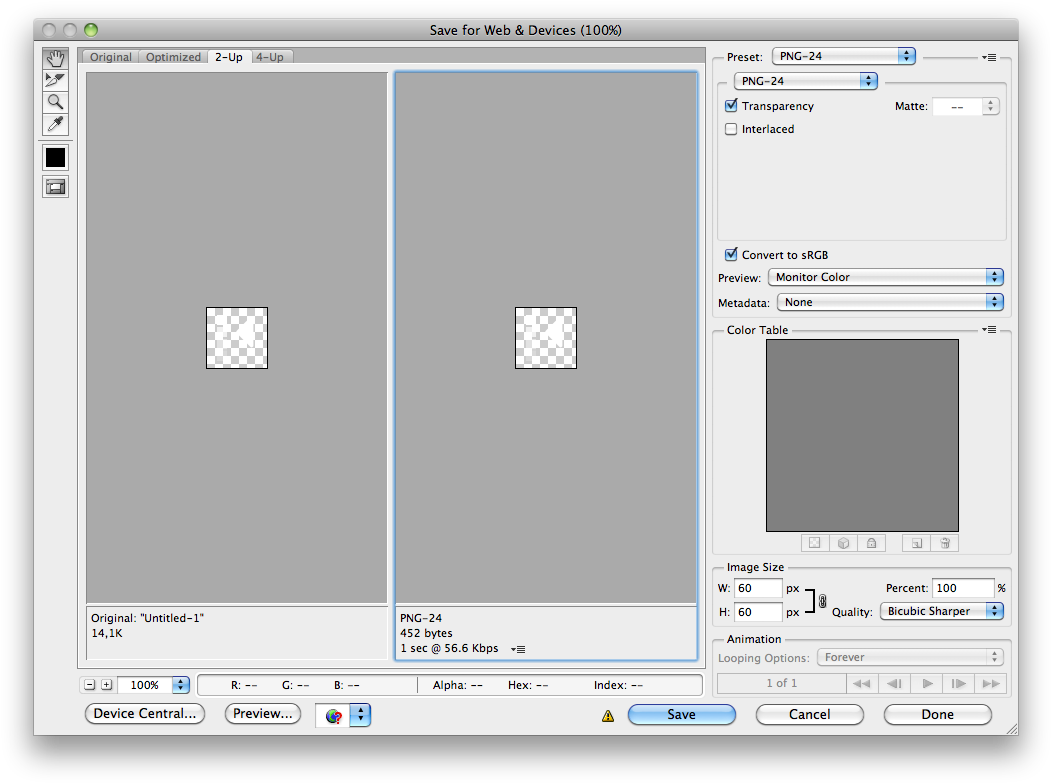Open the Metadata dropdown
Viewport: 1051px width, 783px height.
tap(888, 302)
